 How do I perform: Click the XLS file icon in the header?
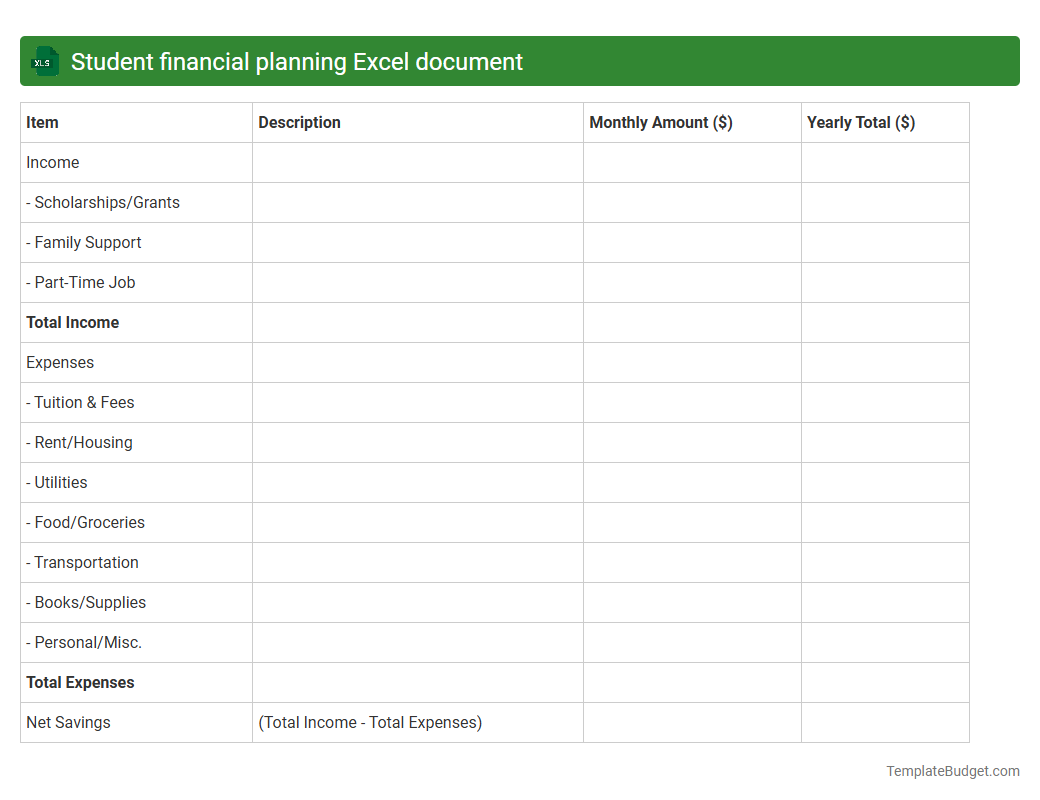click(x=44, y=61)
